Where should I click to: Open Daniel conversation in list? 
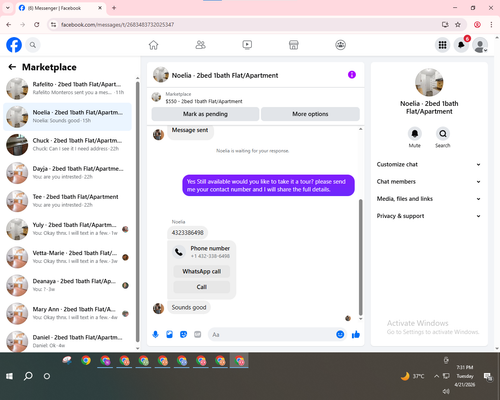coord(67,341)
